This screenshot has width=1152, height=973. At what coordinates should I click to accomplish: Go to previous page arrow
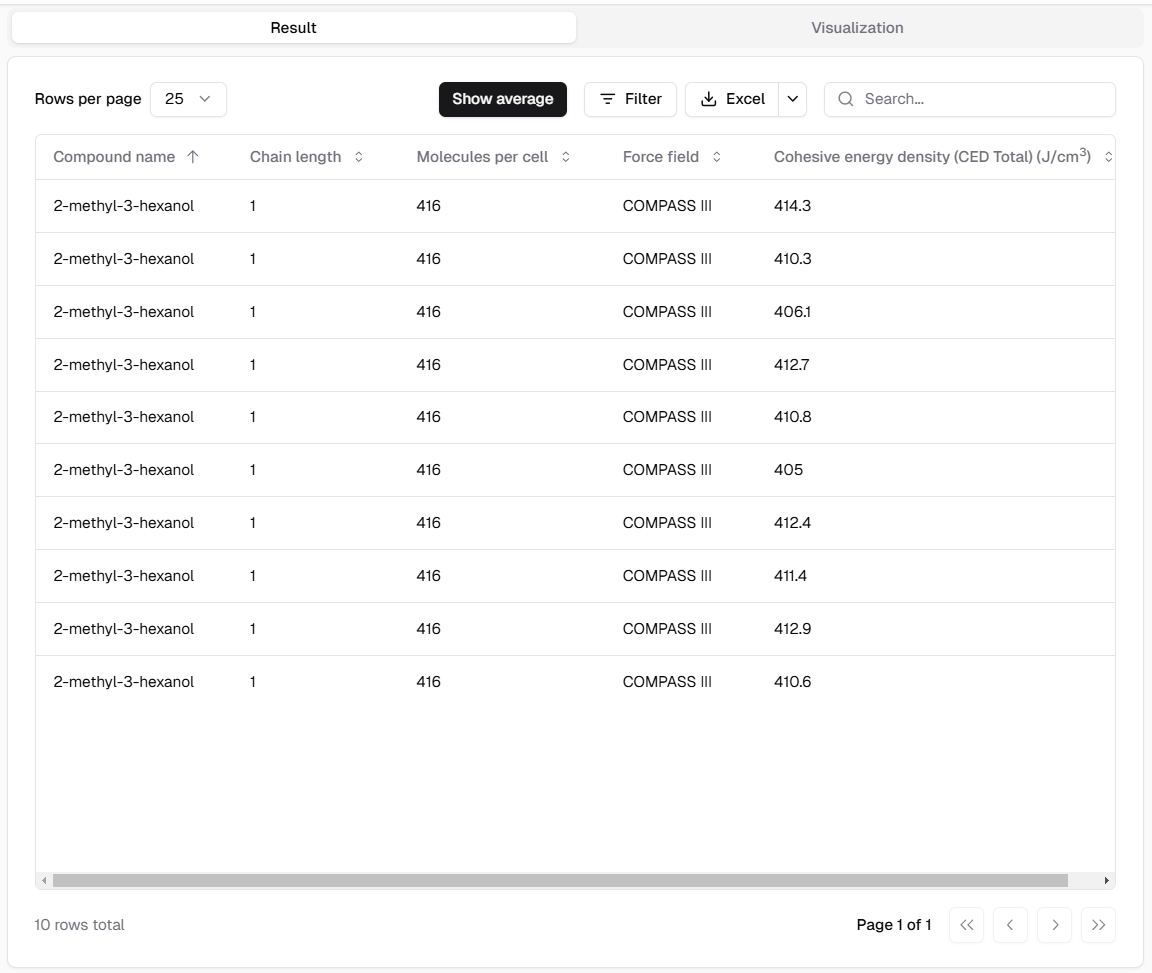point(1010,925)
